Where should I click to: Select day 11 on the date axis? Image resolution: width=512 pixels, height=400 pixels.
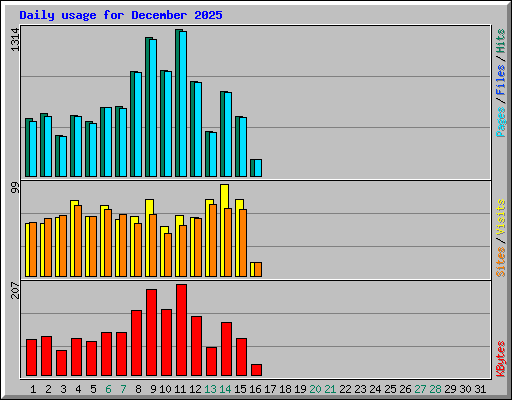180,389
